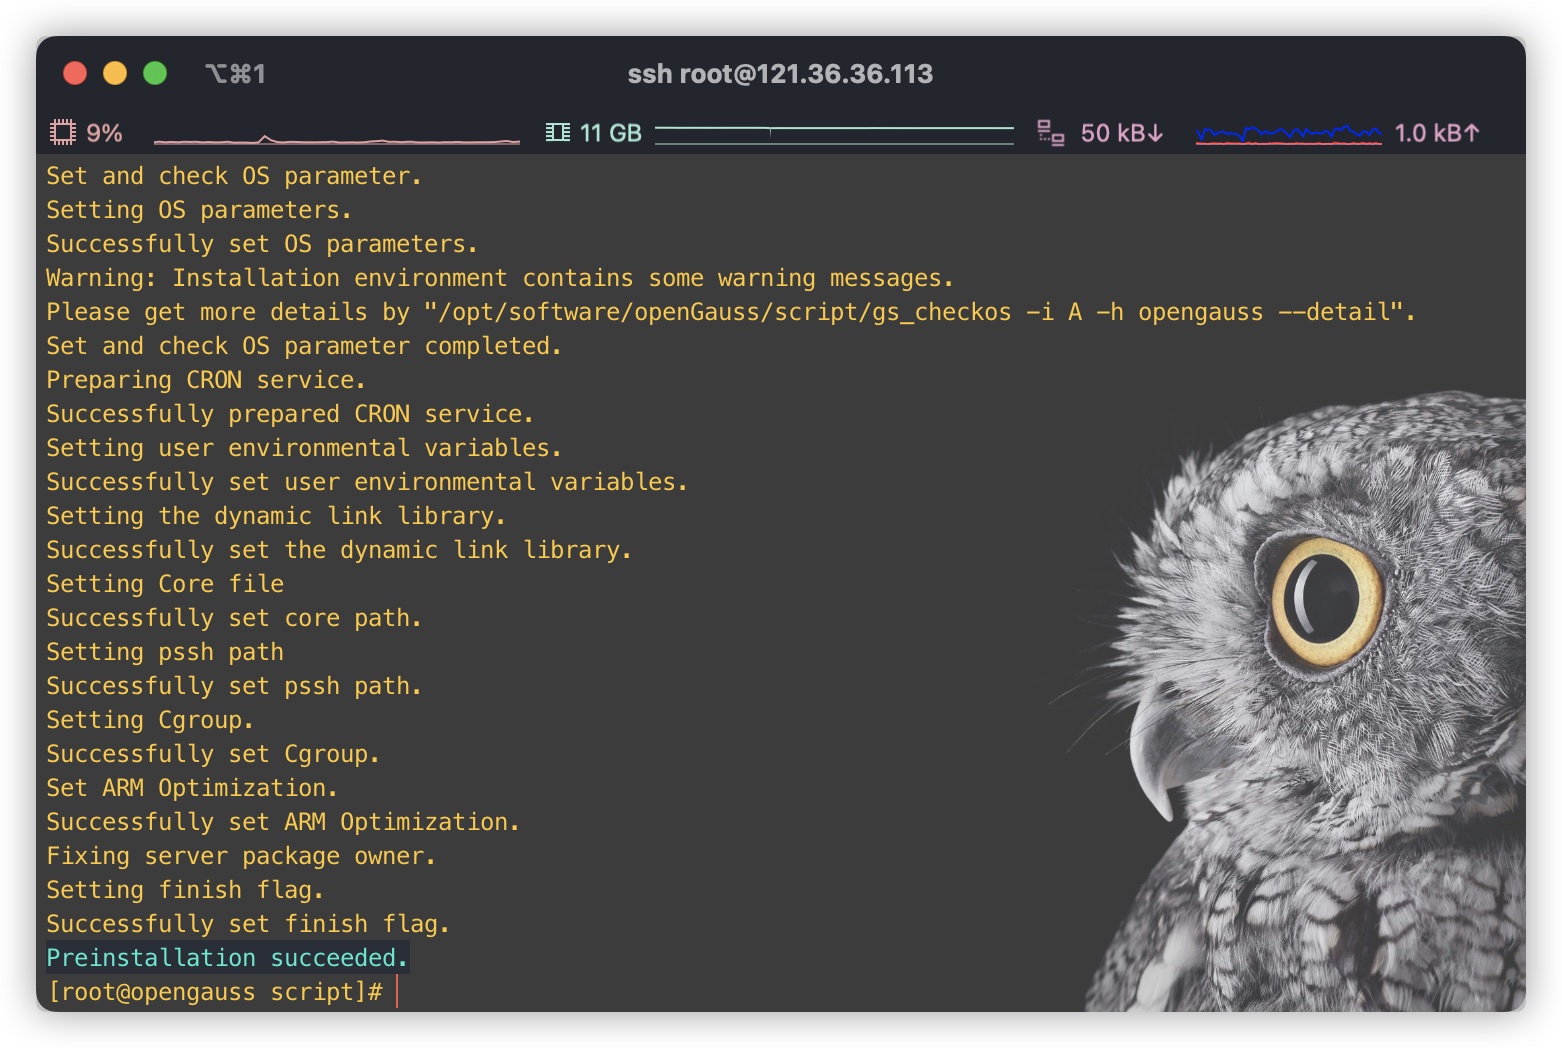This screenshot has height=1048, width=1562.
Task: Click the window title ssh root@121.36.36.113
Action: pos(780,74)
